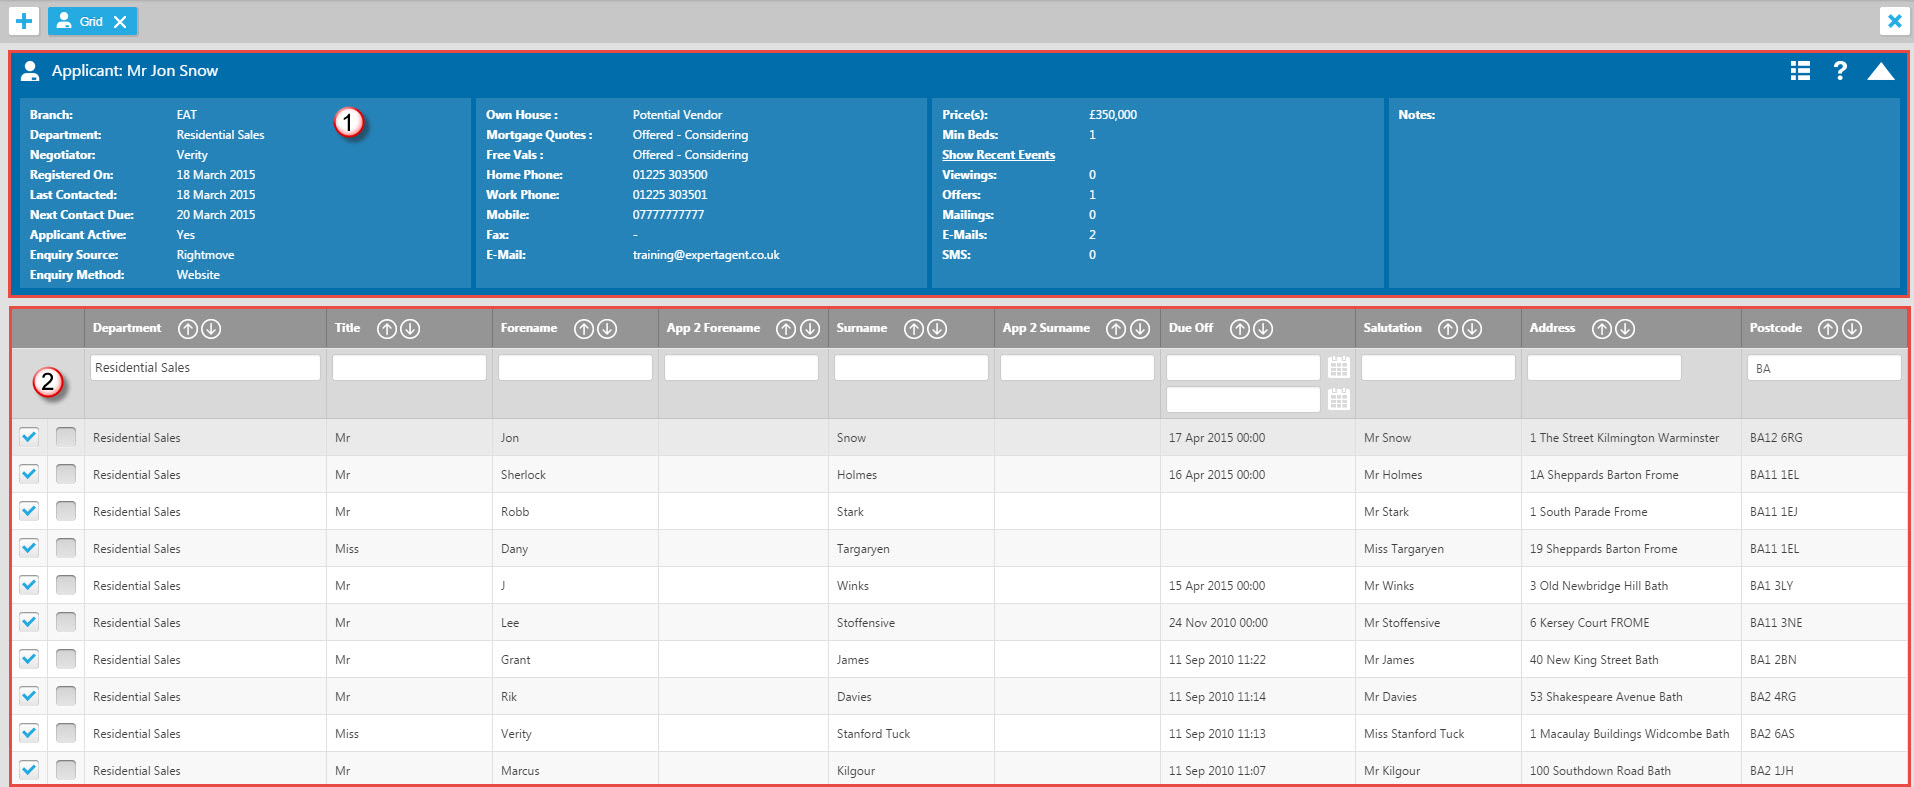Screen dimensions: 1914x787
Task: Select postcode cell 'BA2 6AS'
Action: coord(1772,734)
